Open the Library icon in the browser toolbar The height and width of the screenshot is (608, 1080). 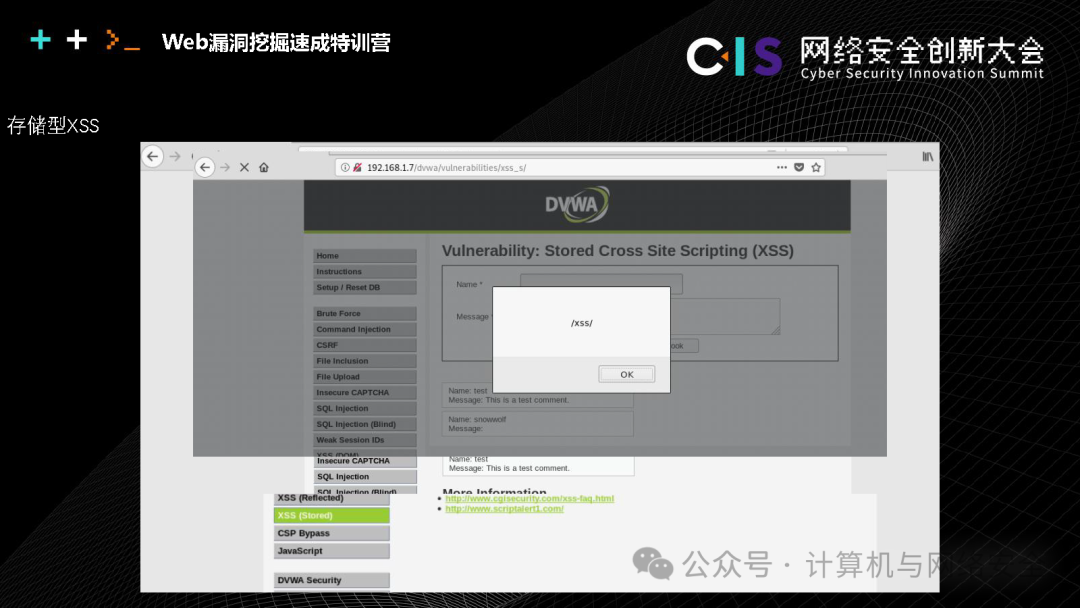pyautogui.click(x=928, y=157)
